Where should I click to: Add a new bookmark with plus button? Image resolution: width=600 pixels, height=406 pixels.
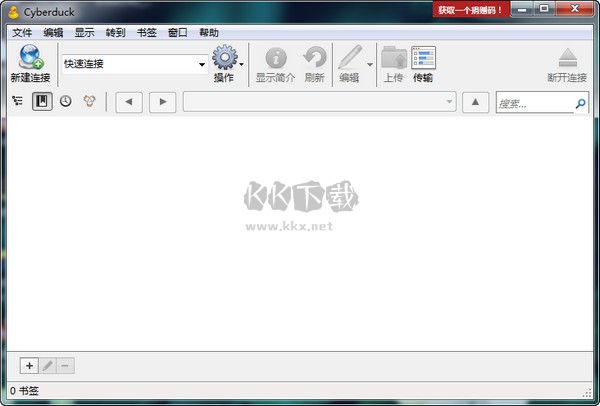(29, 366)
